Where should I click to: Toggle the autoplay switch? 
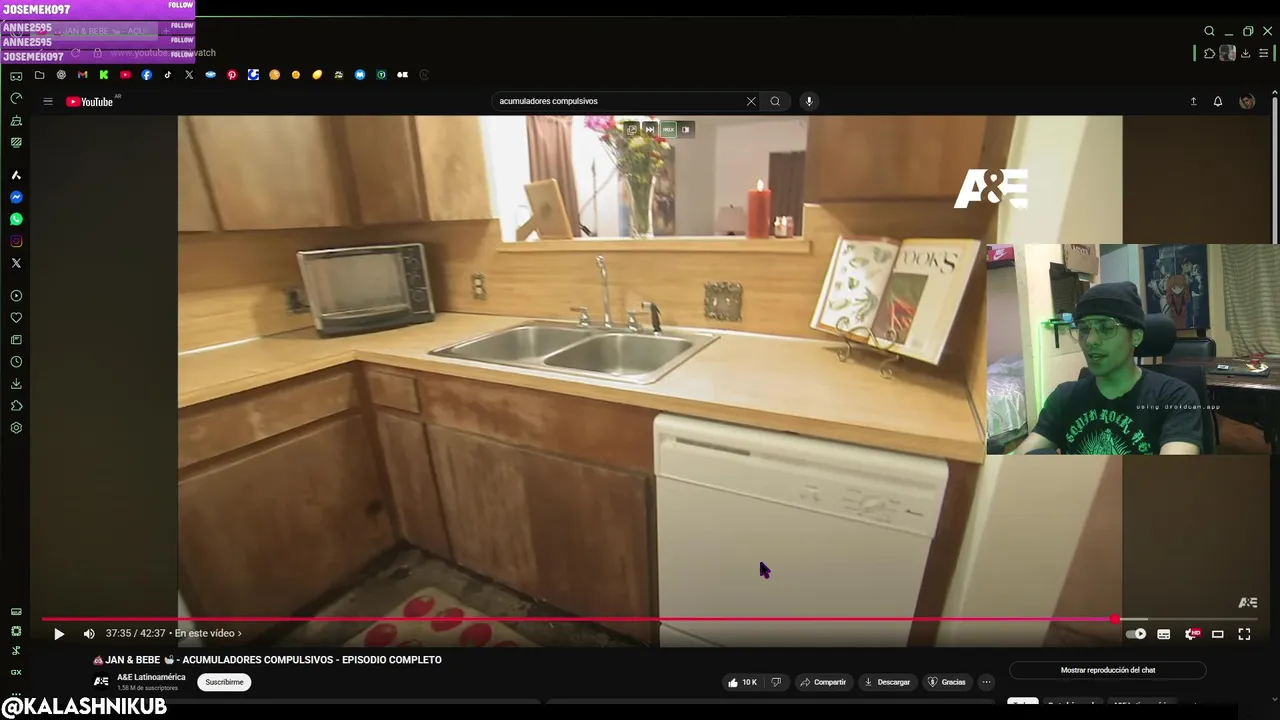point(1136,634)
